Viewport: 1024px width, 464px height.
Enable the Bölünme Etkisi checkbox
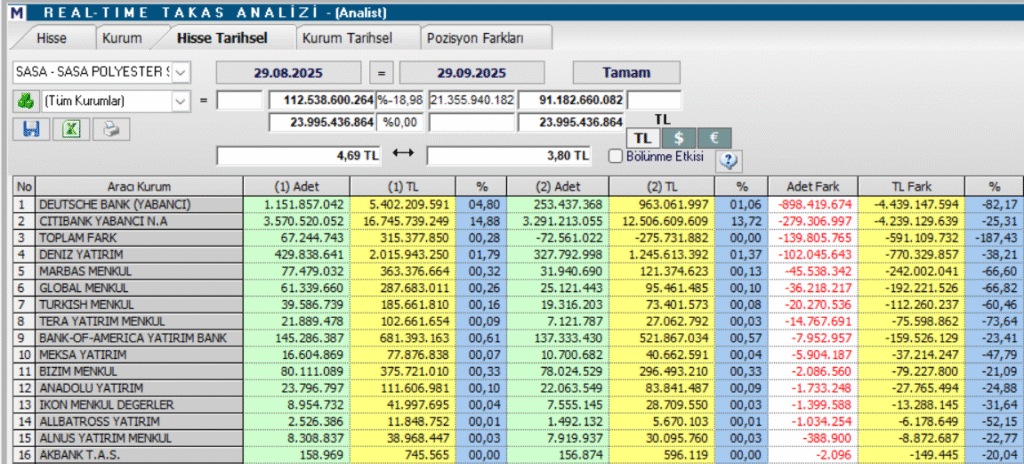click(x=615, y=156)
